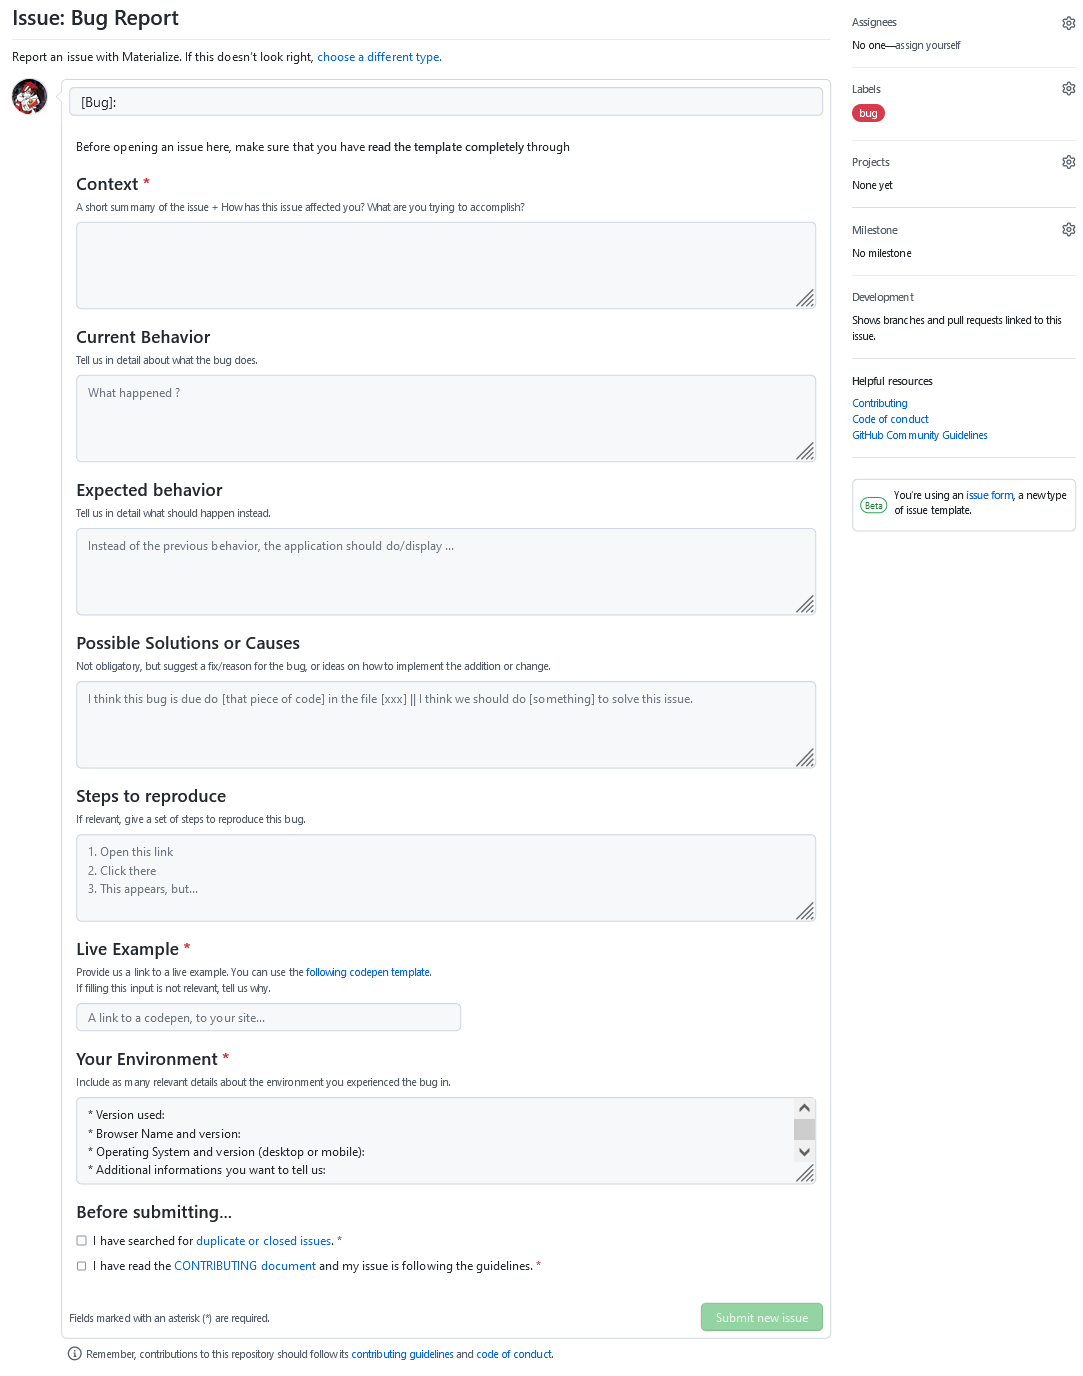
Task: Focus the Steps to reproduce text area
Action: point(446,877)
